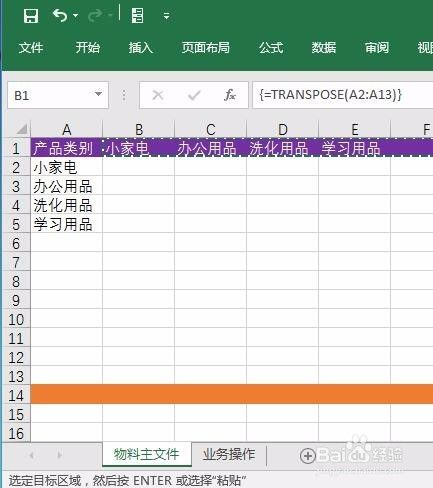The image size is (433, 488).
Task: Click cell D1 containing 洗化用品
Action: 282,148
